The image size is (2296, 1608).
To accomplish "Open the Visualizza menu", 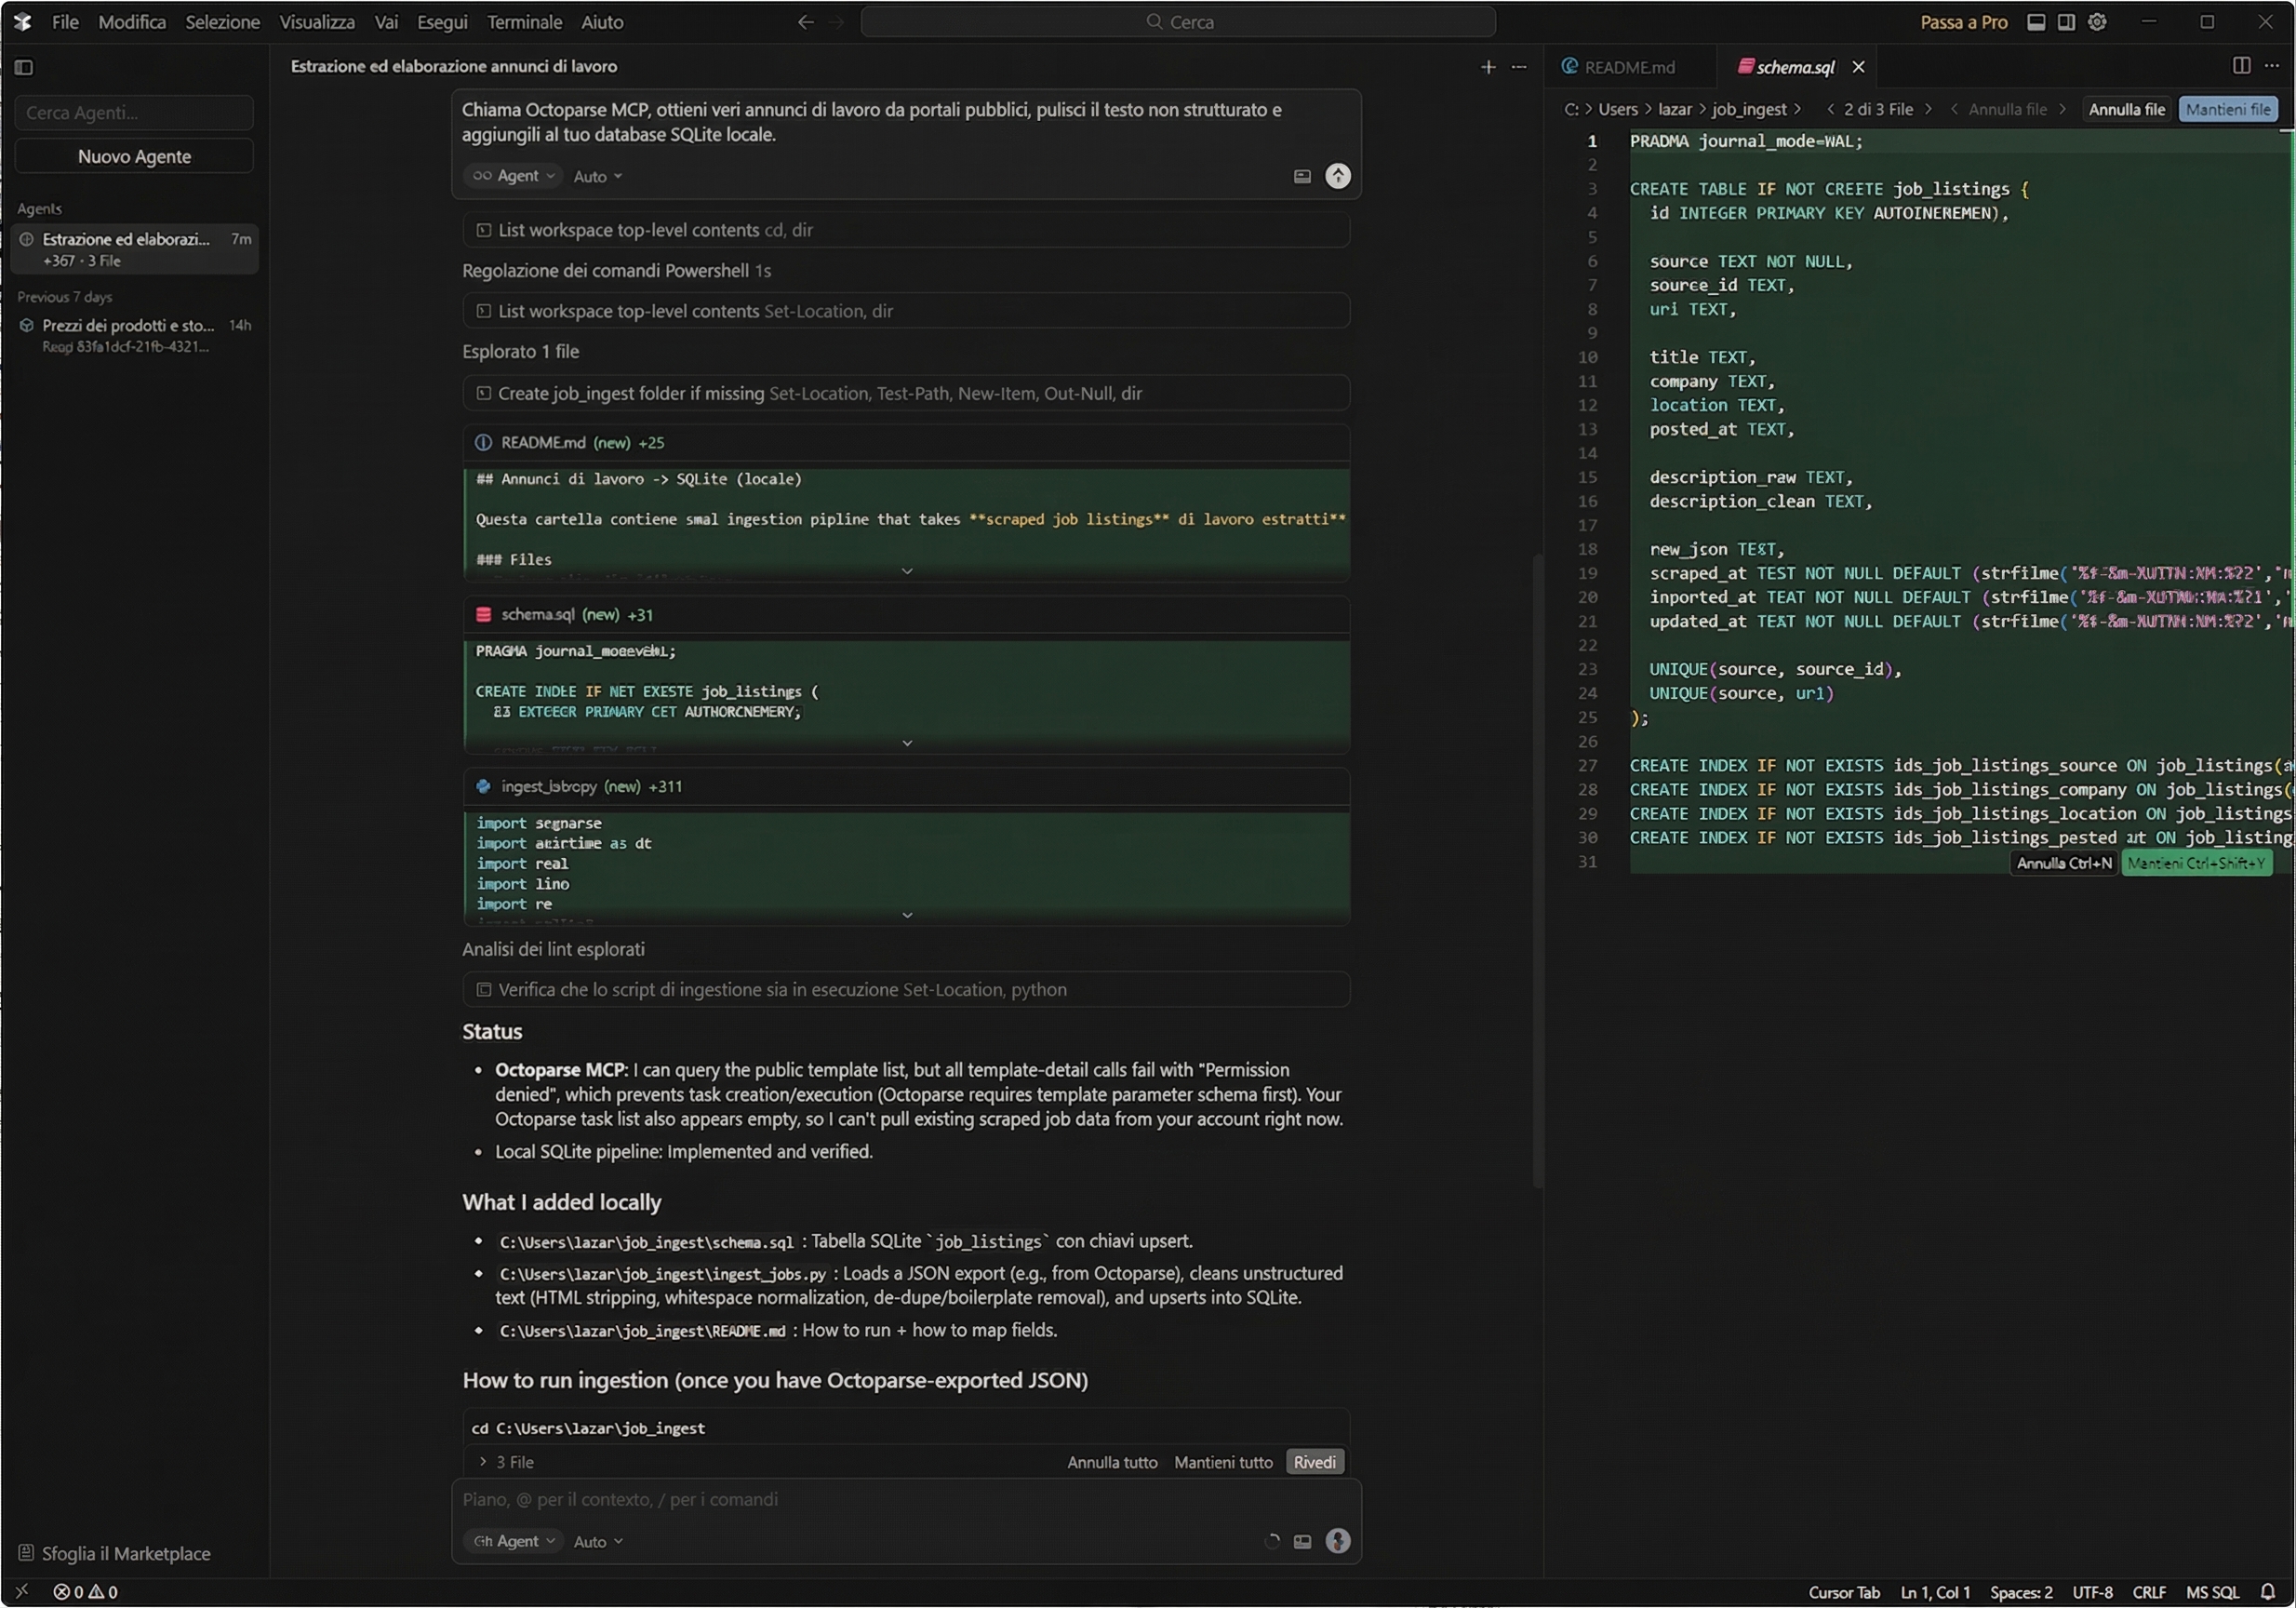I will click(316, 22).
